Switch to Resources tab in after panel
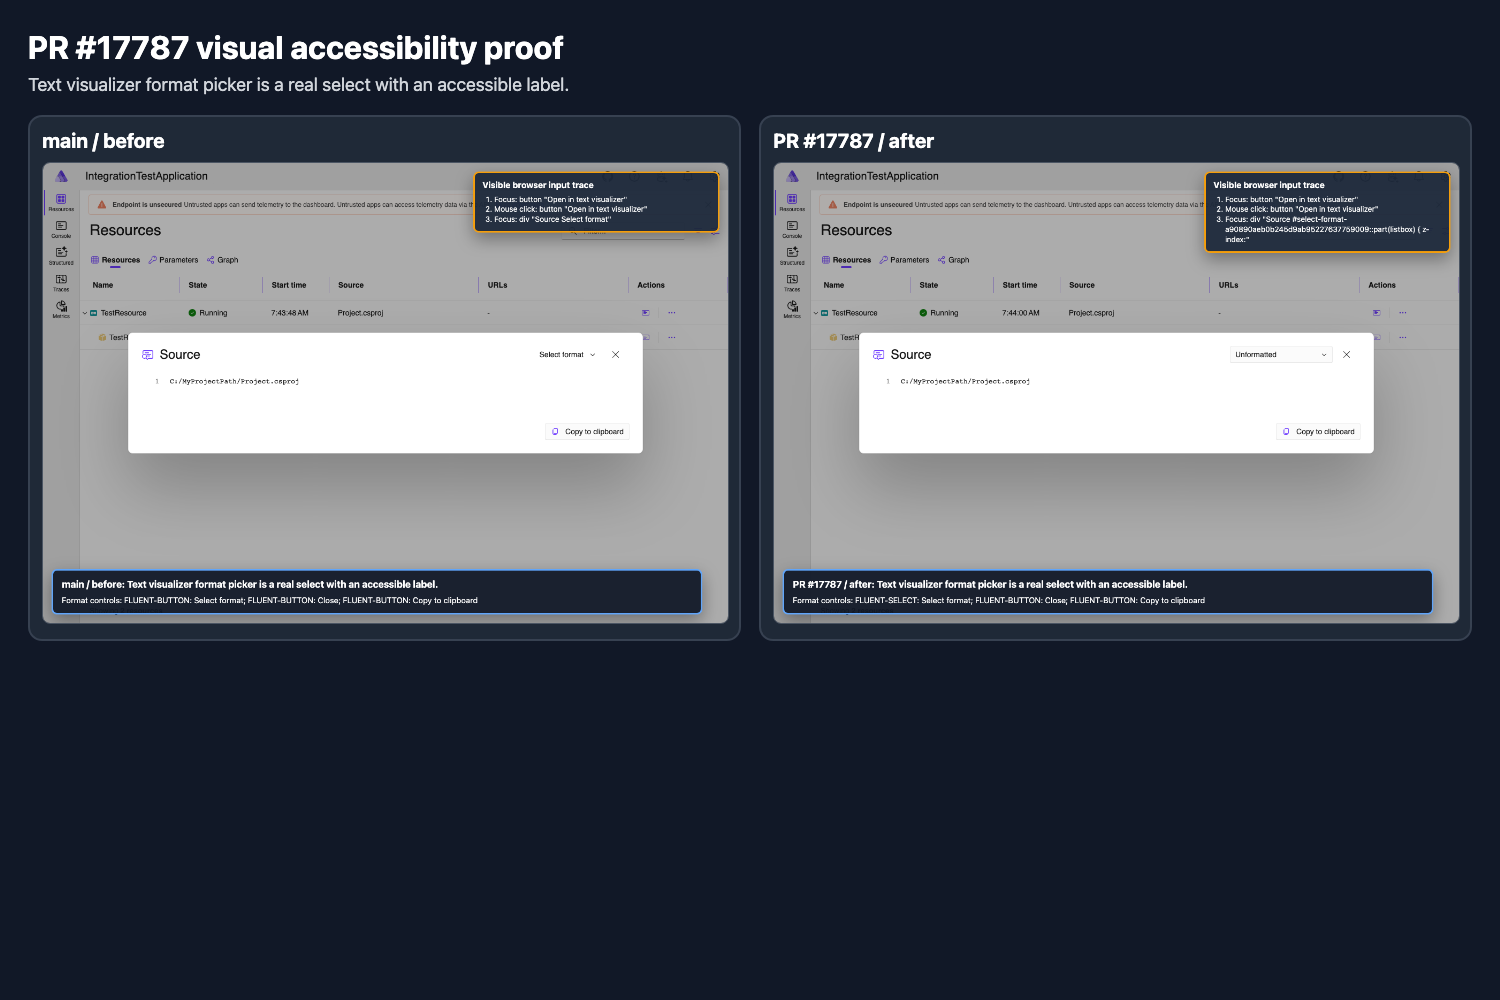The image size is (1500, 1000). click(847, 260)
